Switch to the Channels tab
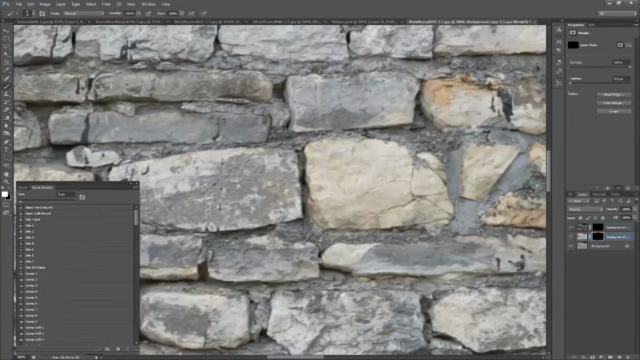This screenshot has height=360, width=640. 599,195
